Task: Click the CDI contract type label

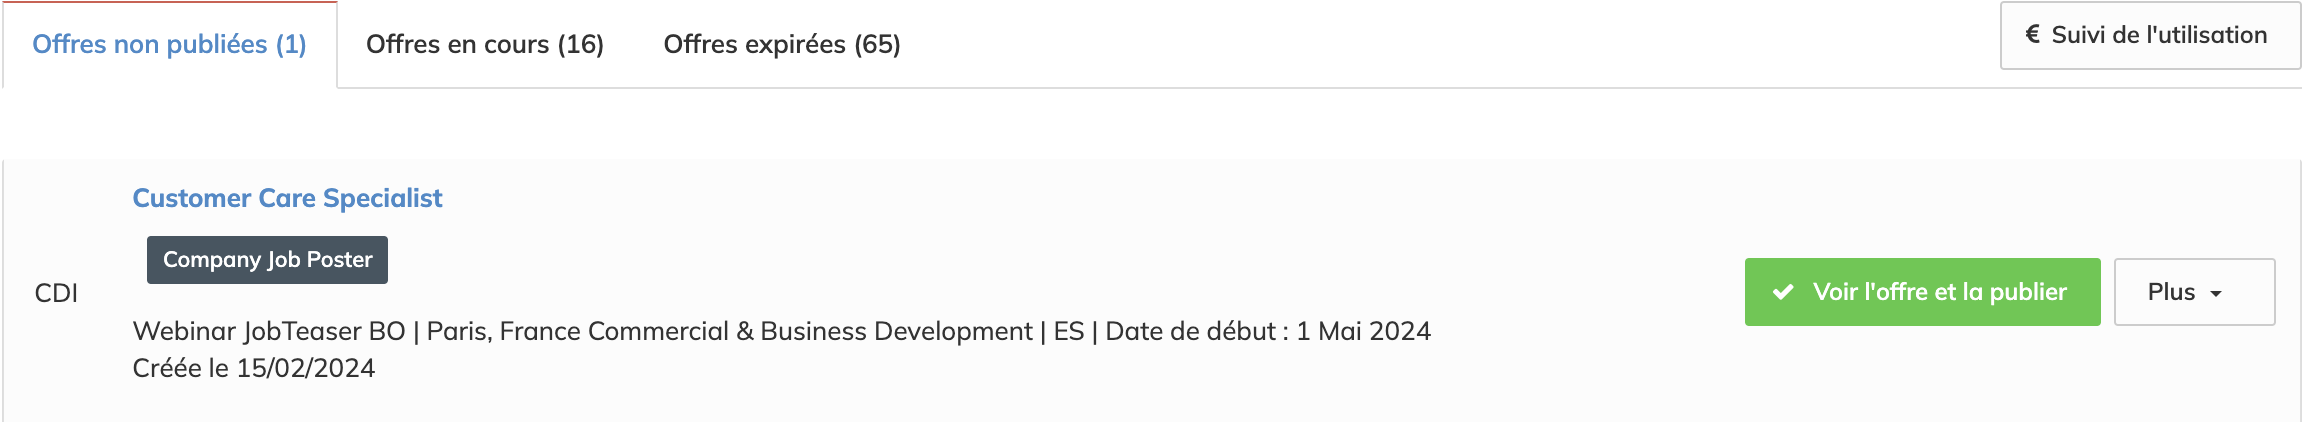Action: (x=56, y=293)
